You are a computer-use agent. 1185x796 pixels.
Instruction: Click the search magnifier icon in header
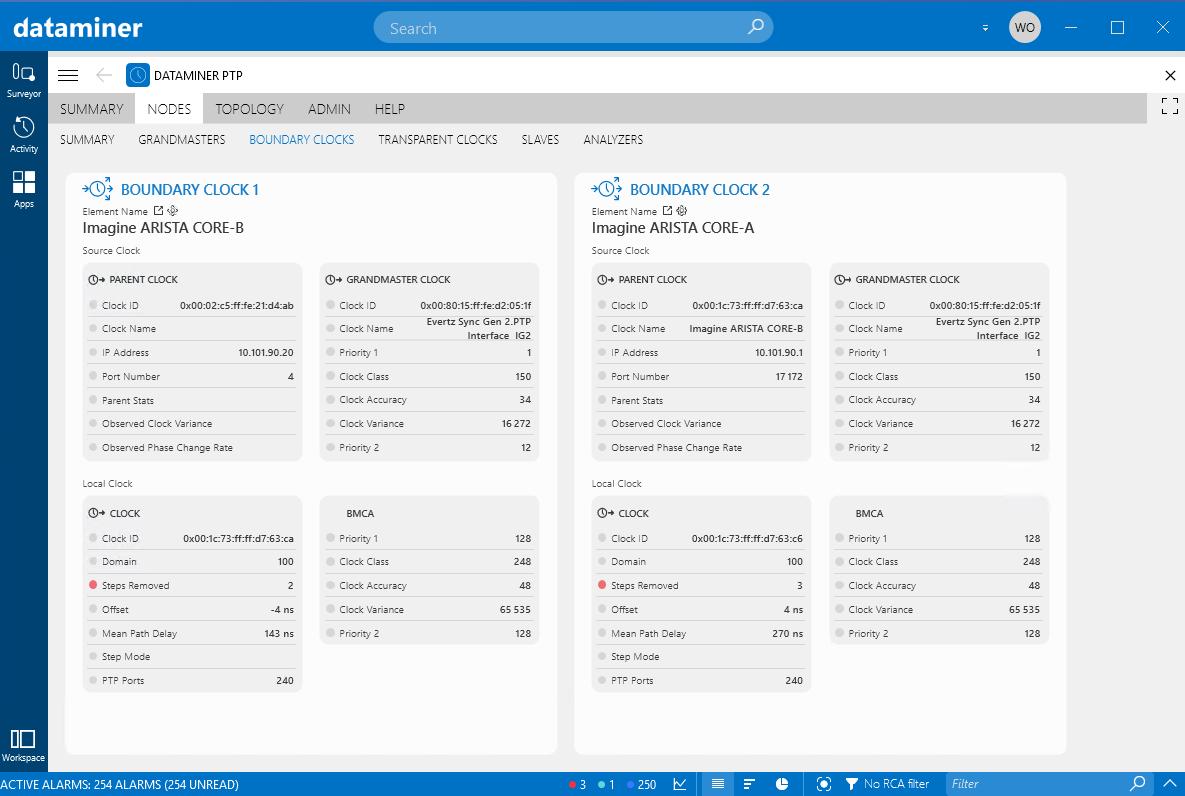click(x=755, y=27)
